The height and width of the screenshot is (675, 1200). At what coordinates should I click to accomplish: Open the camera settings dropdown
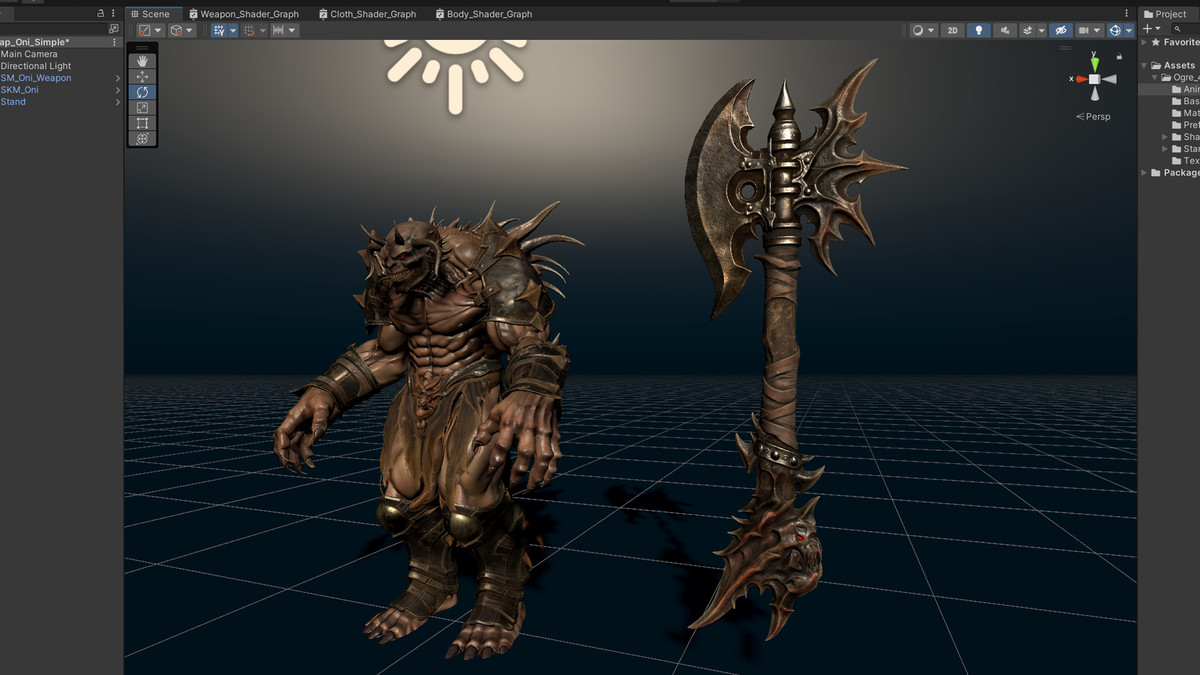point(1096,30)
